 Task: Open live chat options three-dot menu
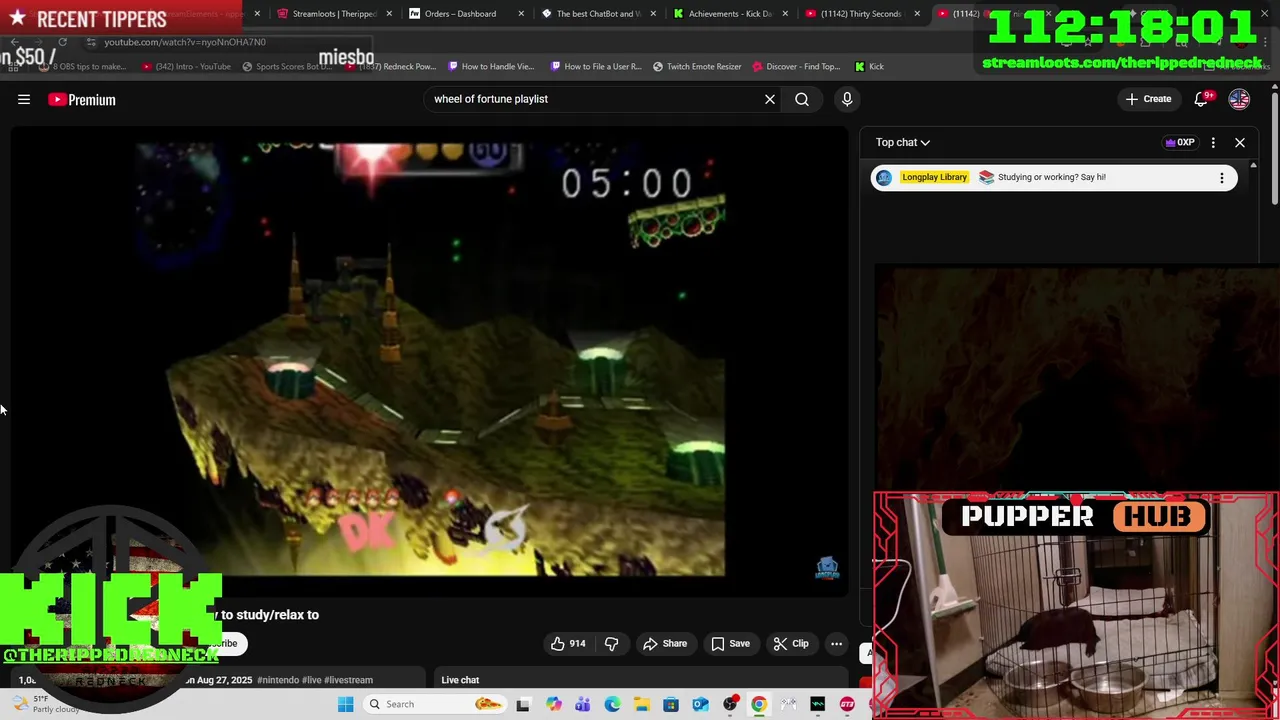[x=1213, y=142]
